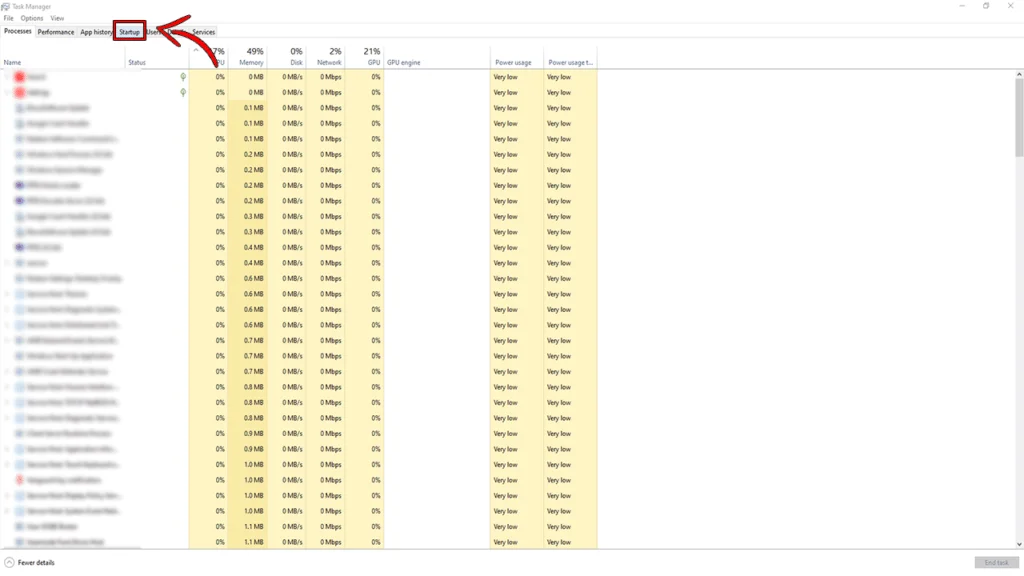The width and height of the screenshot is (1024, 576).
Task: Click the red app icon in the first process row
Action: (20, 77)
